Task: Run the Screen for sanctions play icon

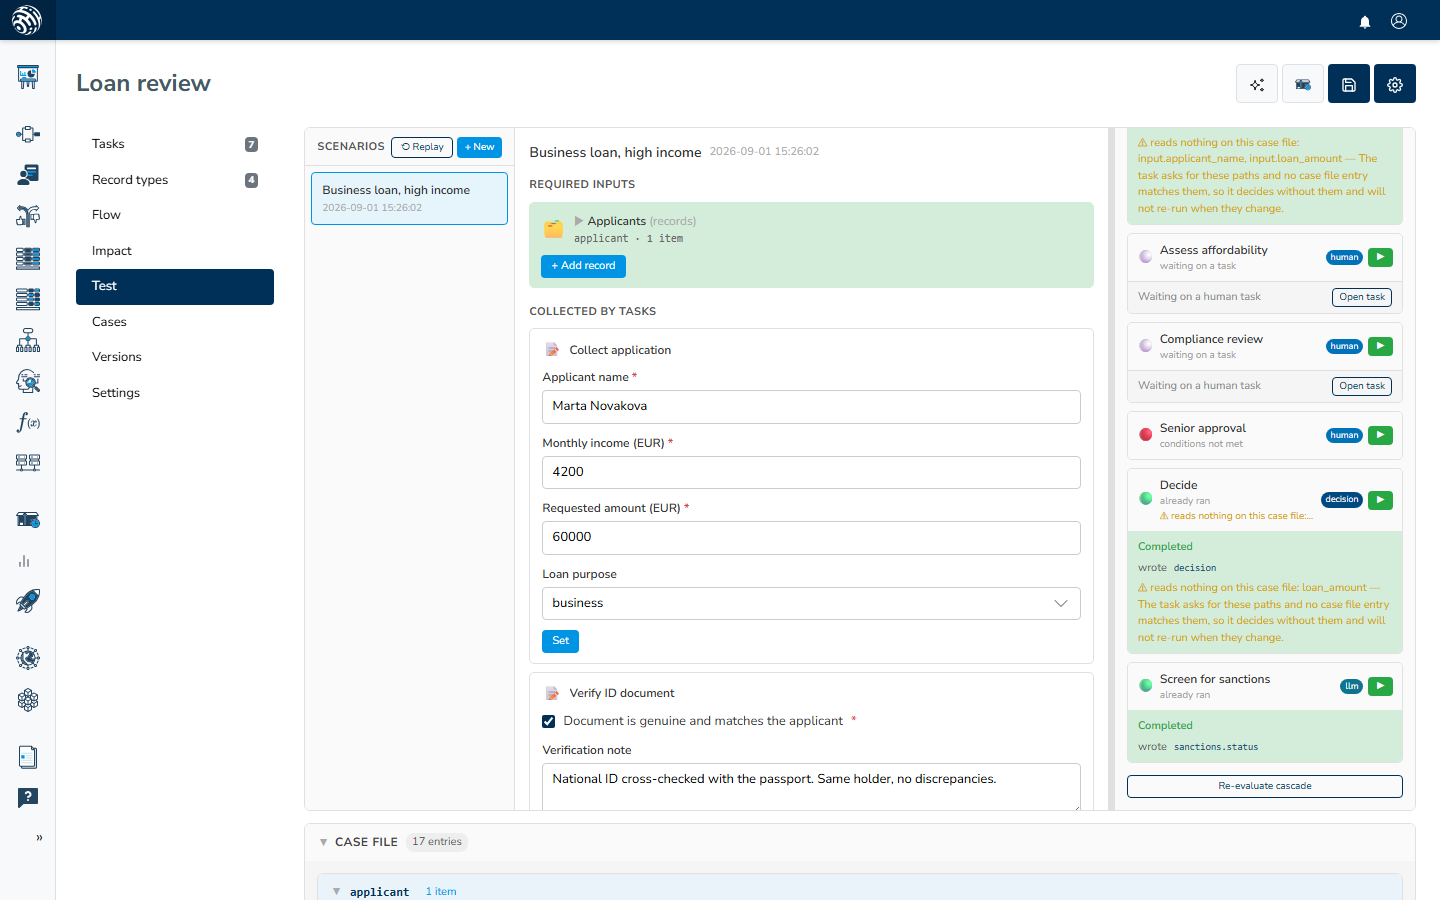Action: [x=1380, y=686]
